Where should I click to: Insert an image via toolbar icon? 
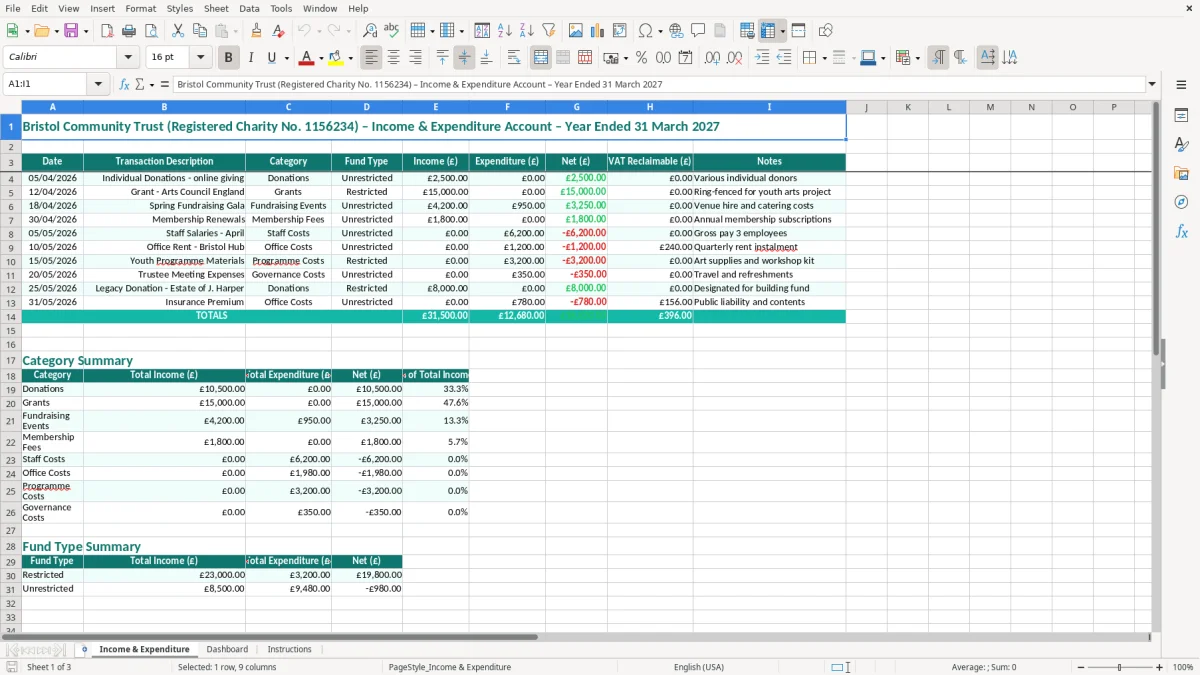[576, 31]
